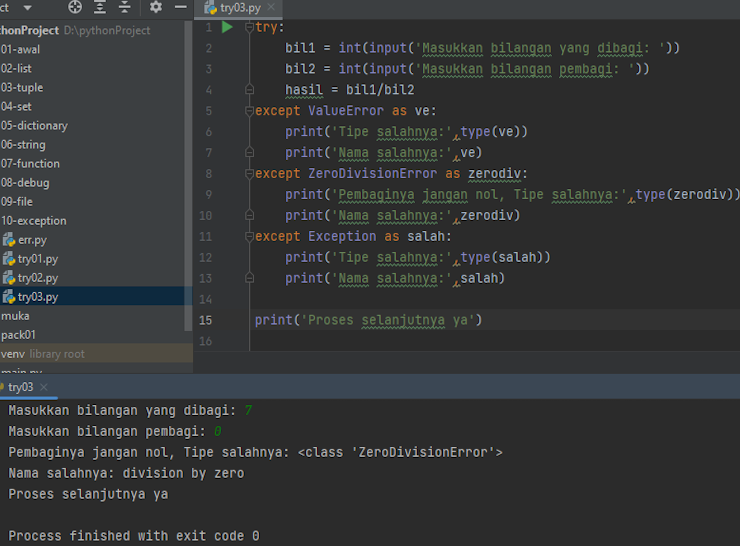This screenshot has width=740, height=546.
Task: Click the project tree vertical scrollbar
Action: [x=188, y=175]
